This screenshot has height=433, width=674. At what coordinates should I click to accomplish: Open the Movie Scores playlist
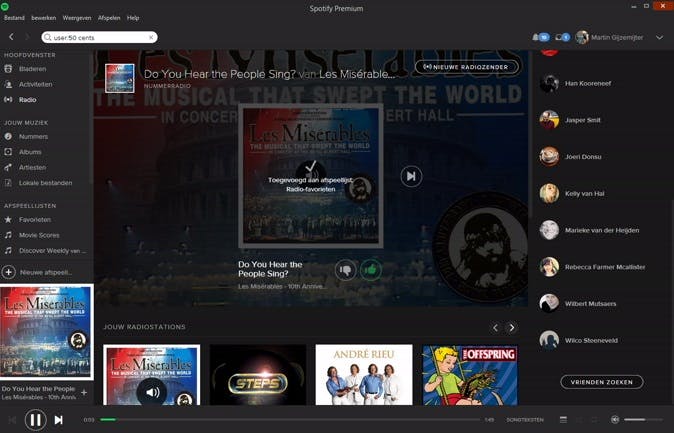39,235
